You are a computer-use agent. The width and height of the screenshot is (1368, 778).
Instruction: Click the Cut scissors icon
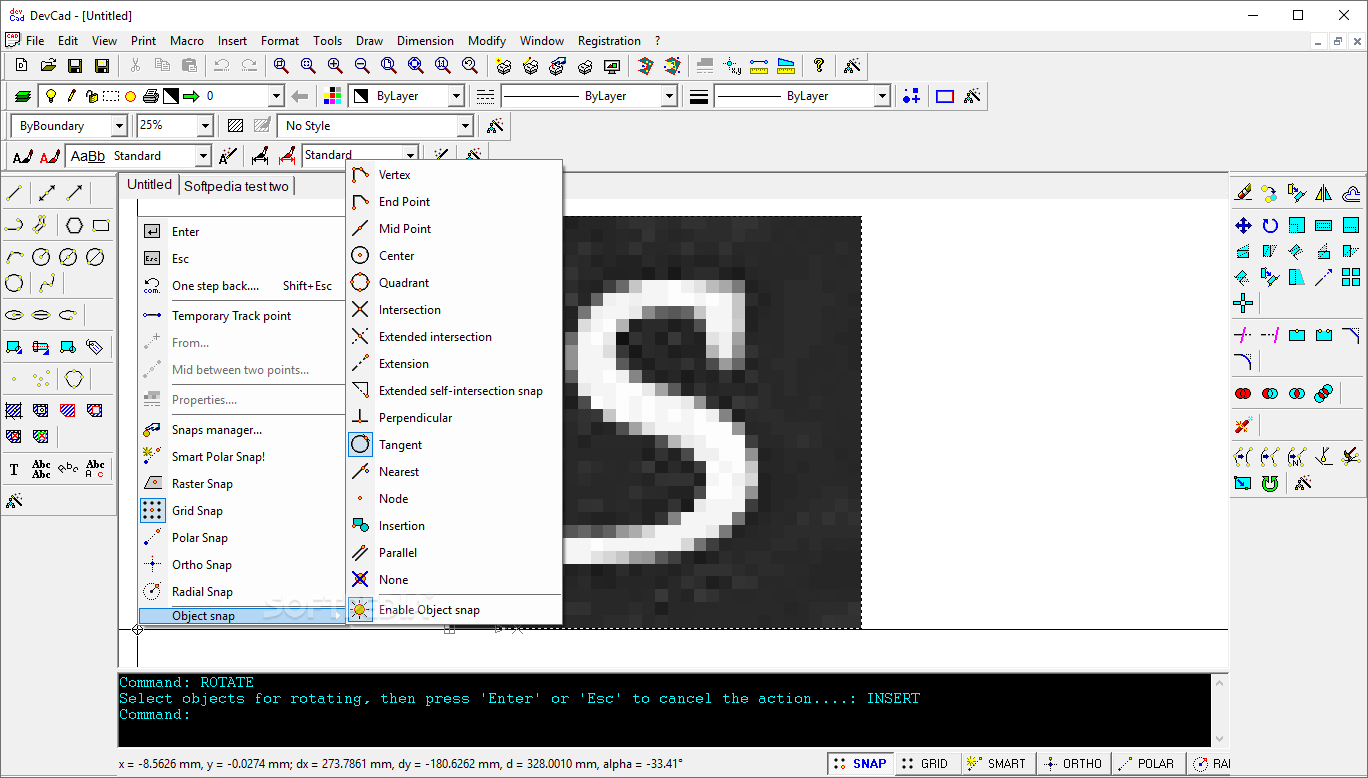[x=135, y=66]
